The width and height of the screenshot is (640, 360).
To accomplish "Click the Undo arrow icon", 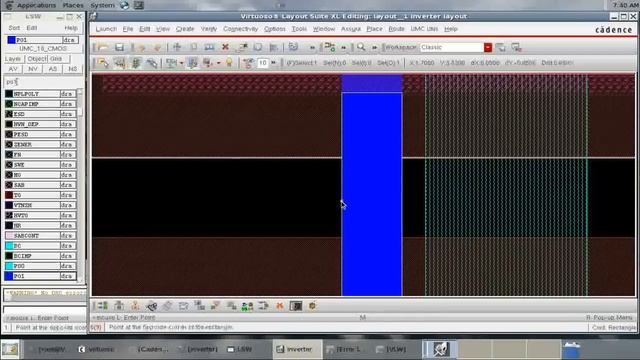I will point(142,47).
